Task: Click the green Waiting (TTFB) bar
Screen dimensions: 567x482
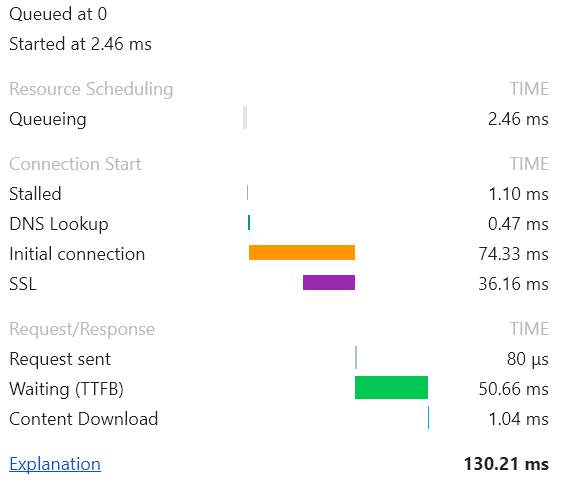Action: coord(392,388)
